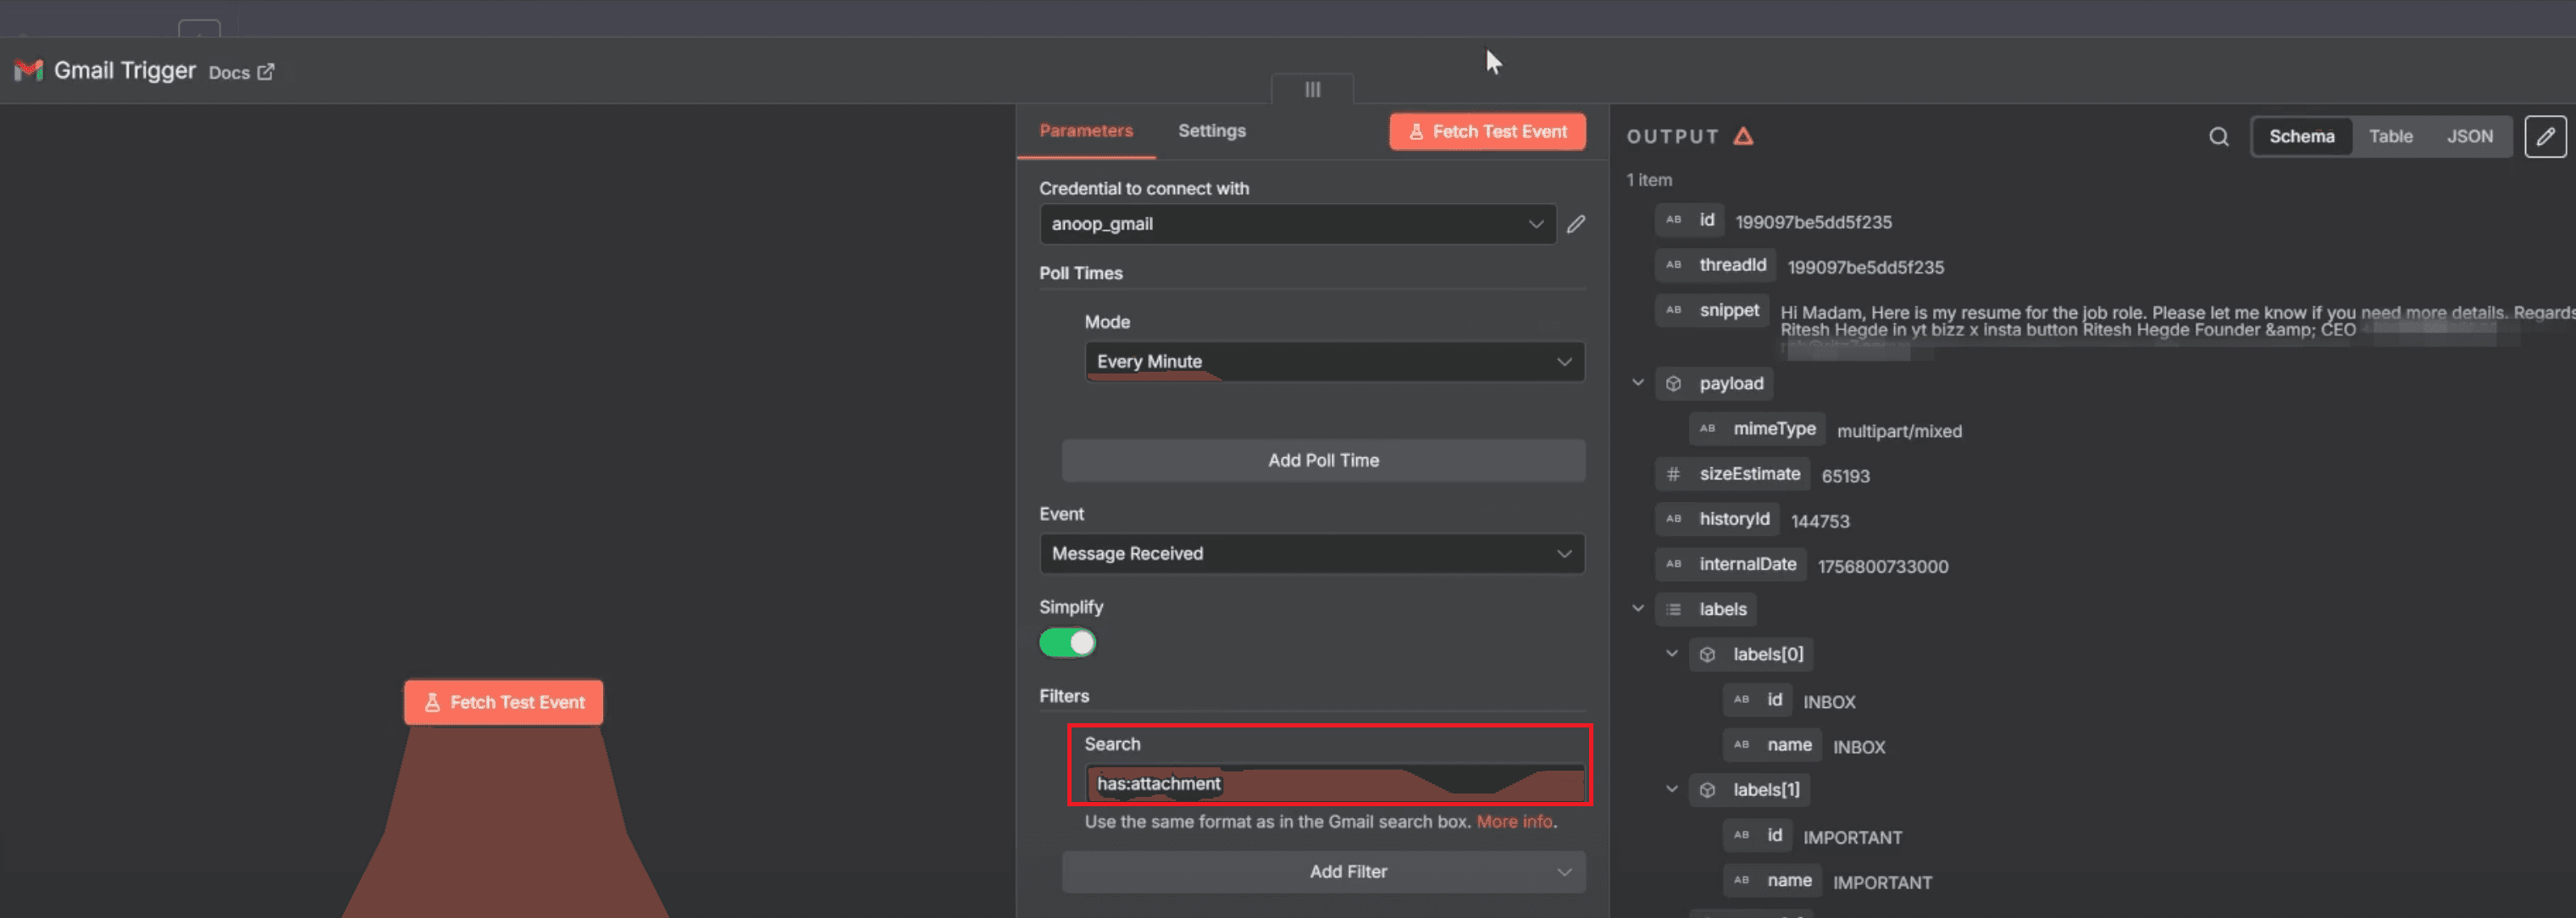Viewport: 2576px width, 918px height.
Task: Select the threadId field pill
Action: pos(1716,265)
